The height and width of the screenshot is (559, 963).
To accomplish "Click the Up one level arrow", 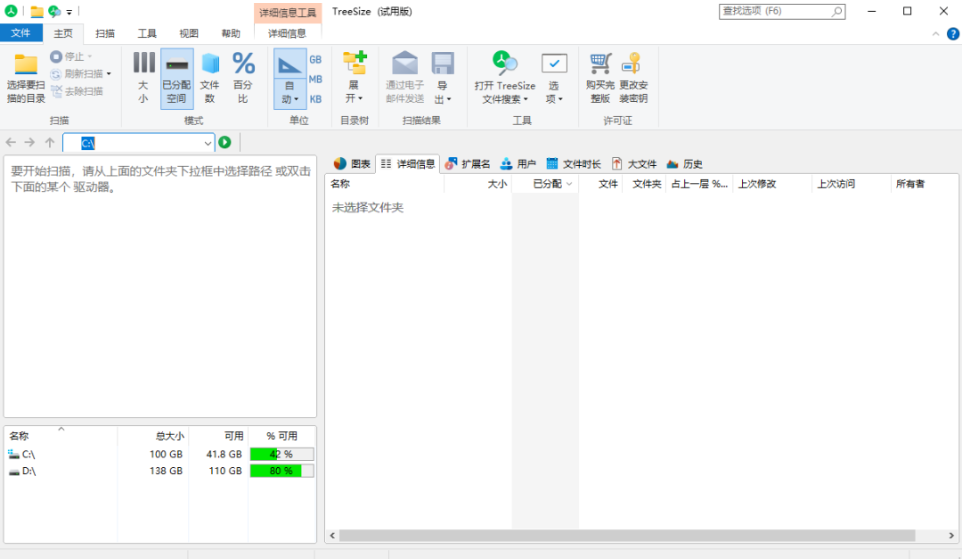I will point(50,143).
